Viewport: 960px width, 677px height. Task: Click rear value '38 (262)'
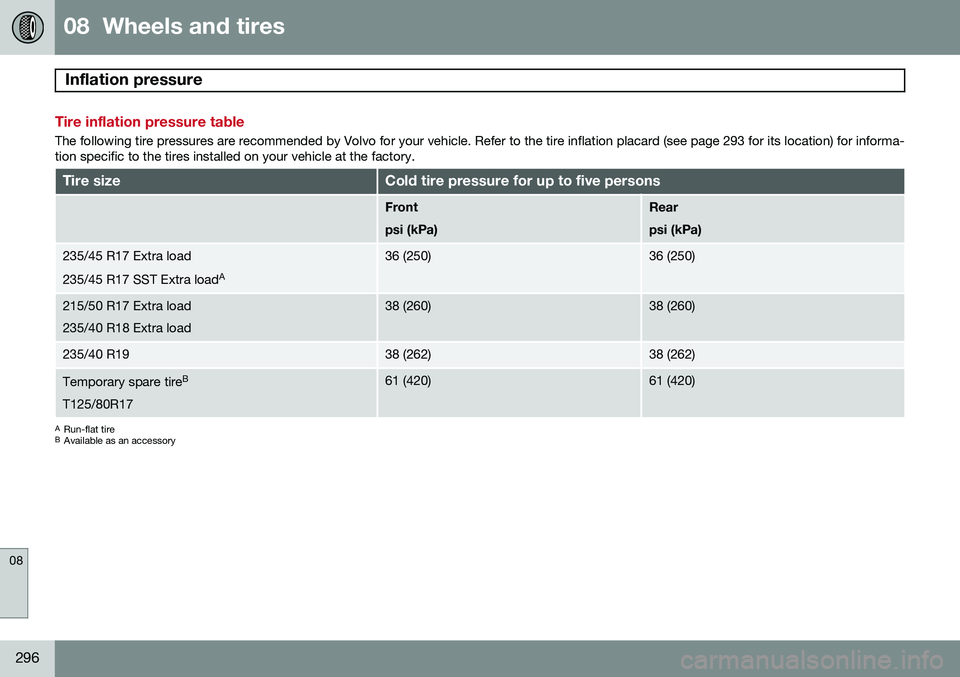point(672,354)
